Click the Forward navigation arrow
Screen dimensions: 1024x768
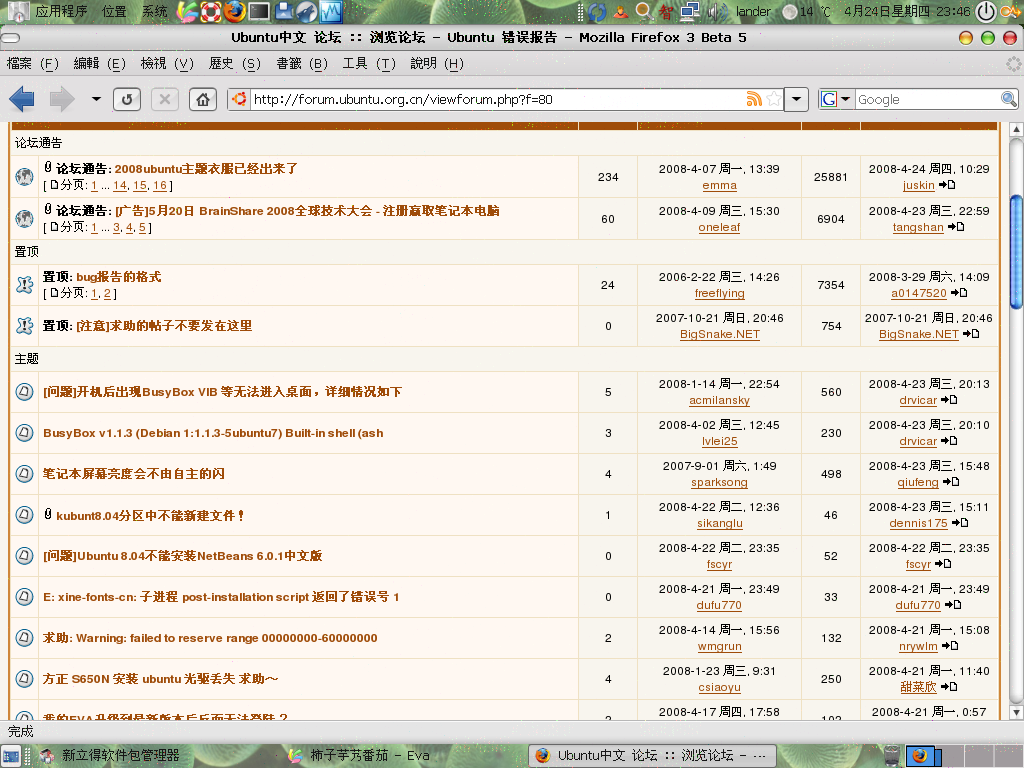(x=62, y=99)
